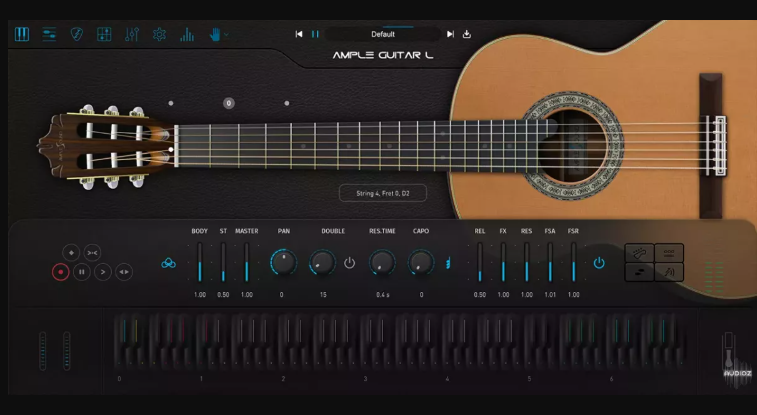This screenshot has height=415, width=757.
Task: Click the blue triple-circle icon beside BODY
Action: (168, 263)
